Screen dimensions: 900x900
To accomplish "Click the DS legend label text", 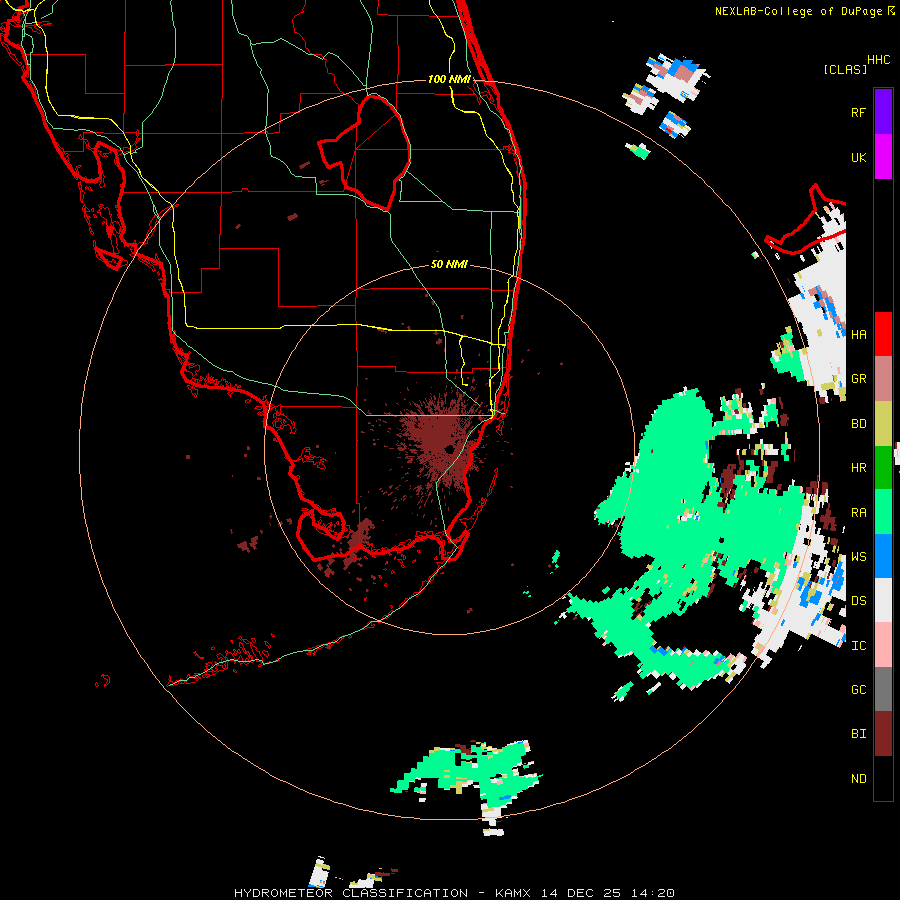I will click(x=858, y=601).
